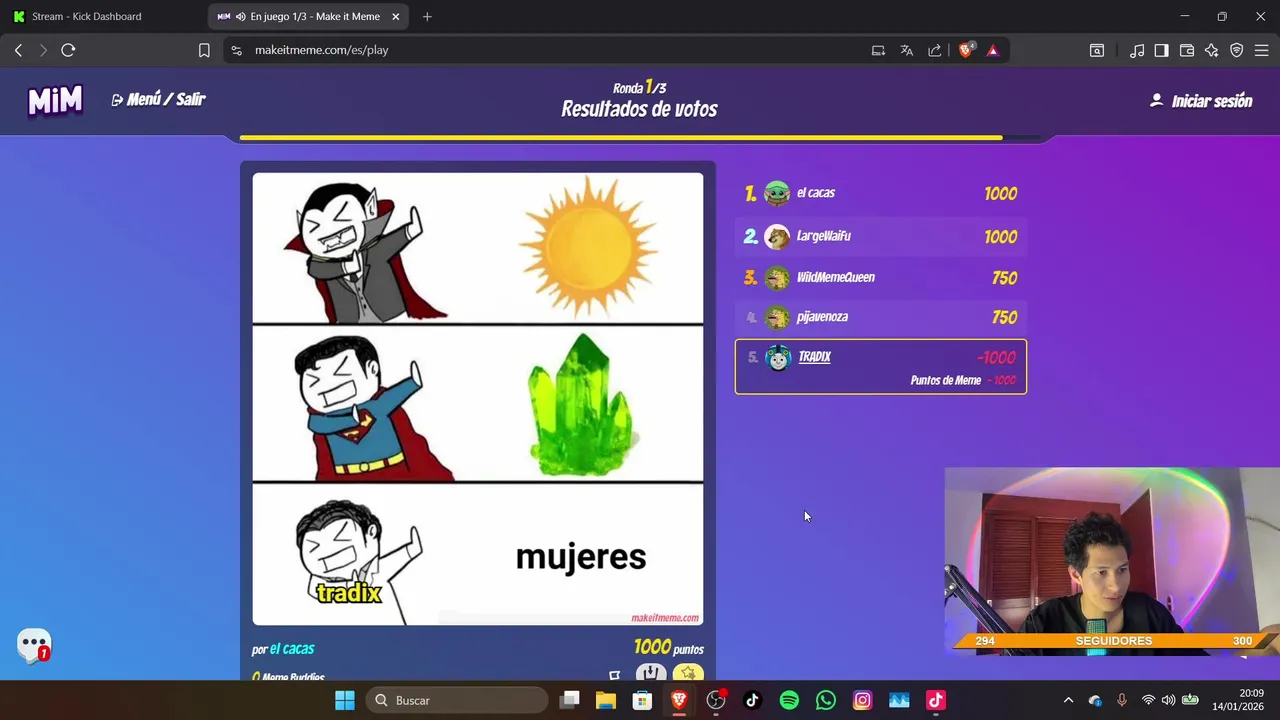Open File Explorer from taskbar
1280x720 pixels.
606,700
